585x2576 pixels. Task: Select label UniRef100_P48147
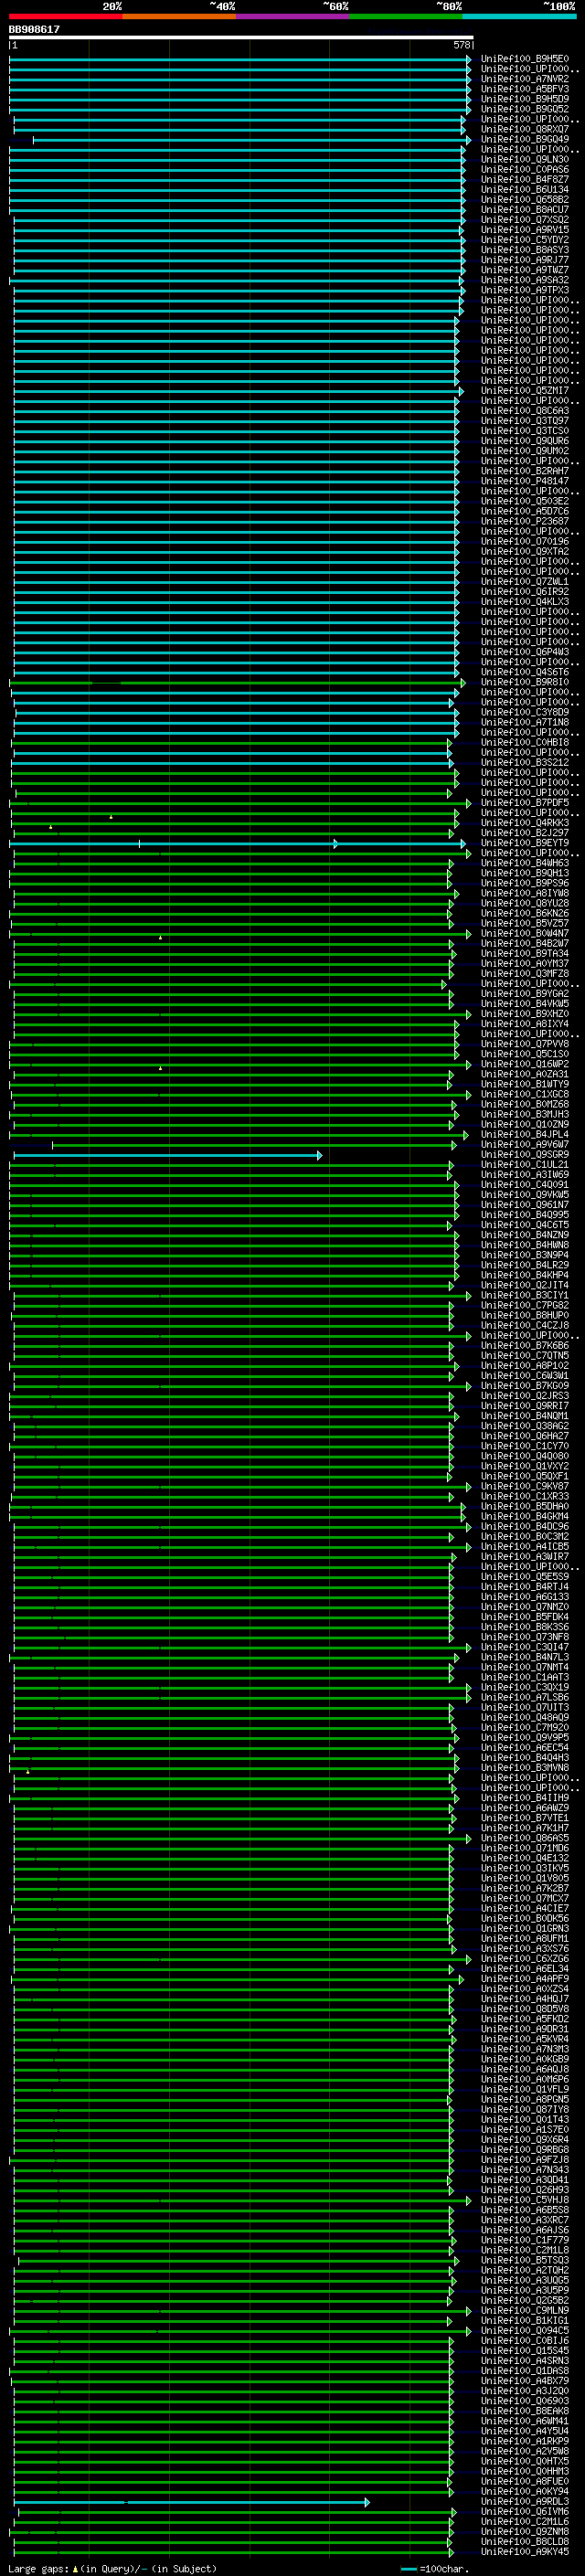[x=524, y=481]
